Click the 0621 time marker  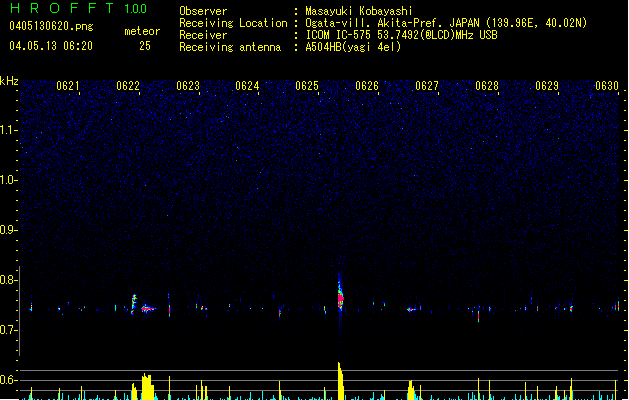pos(67,86)
